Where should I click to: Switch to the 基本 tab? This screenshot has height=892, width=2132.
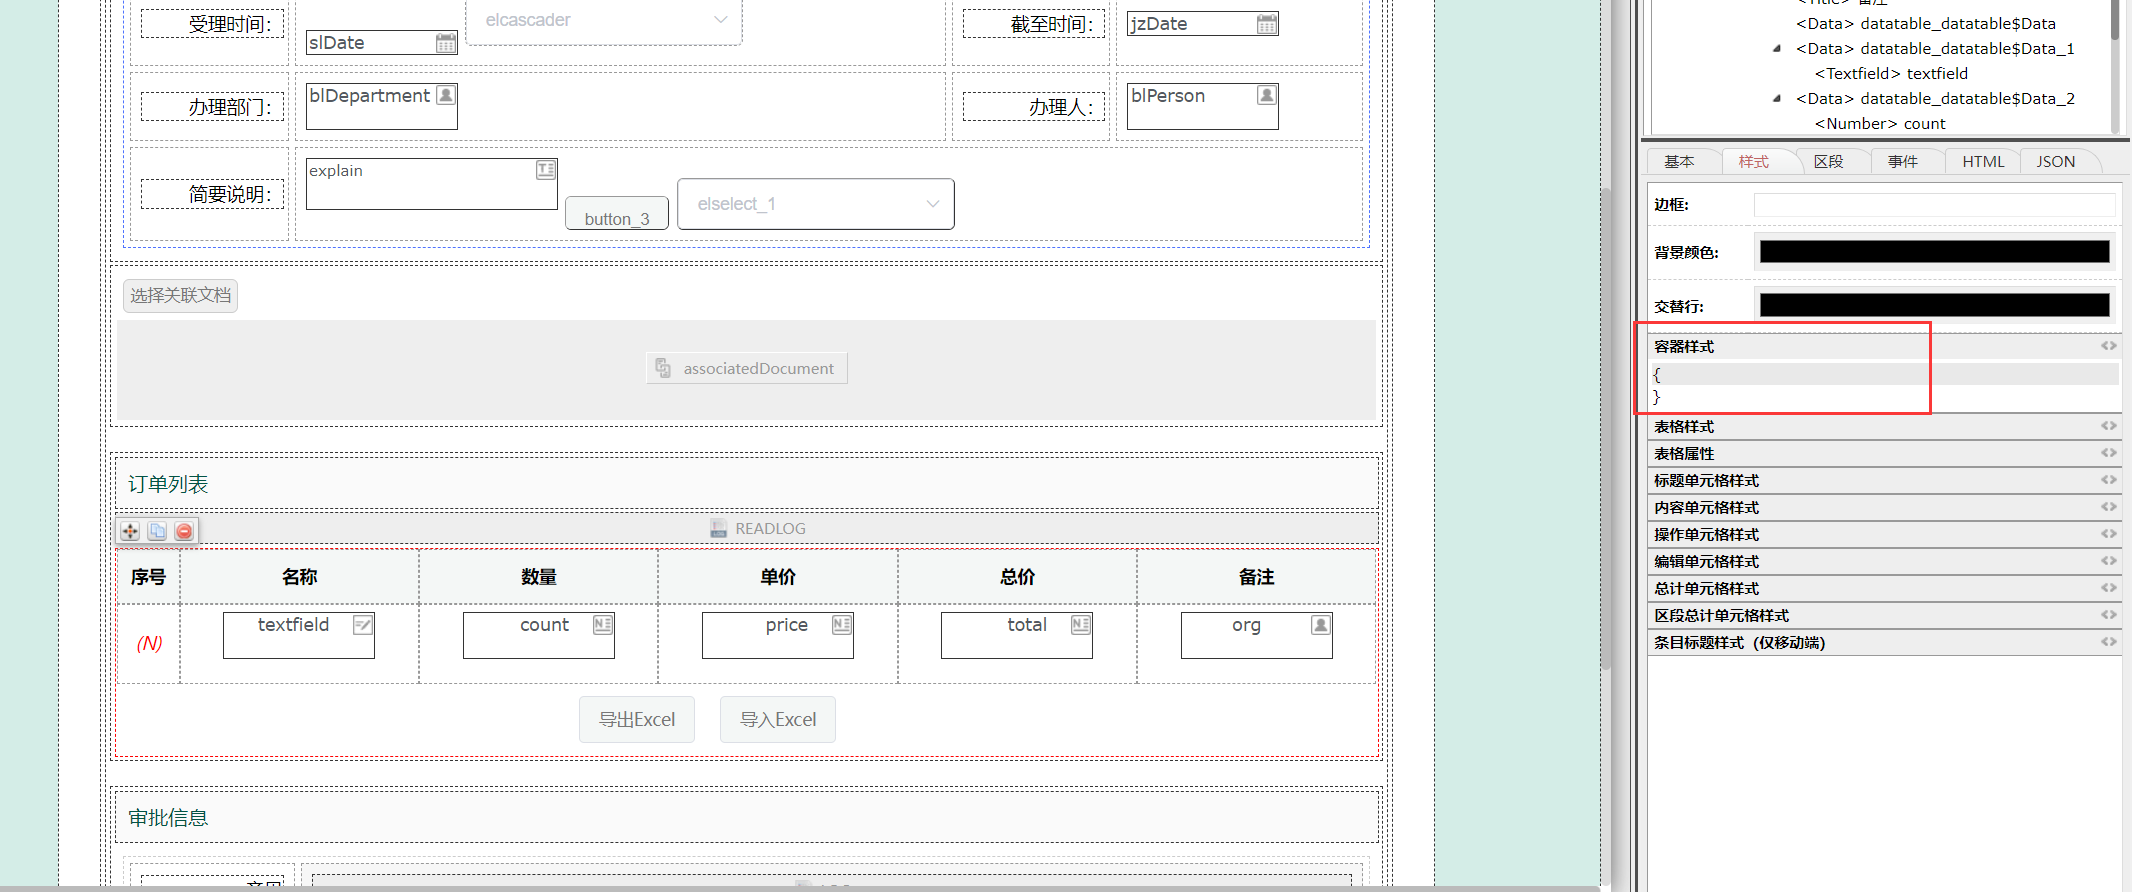[1680, 162]
